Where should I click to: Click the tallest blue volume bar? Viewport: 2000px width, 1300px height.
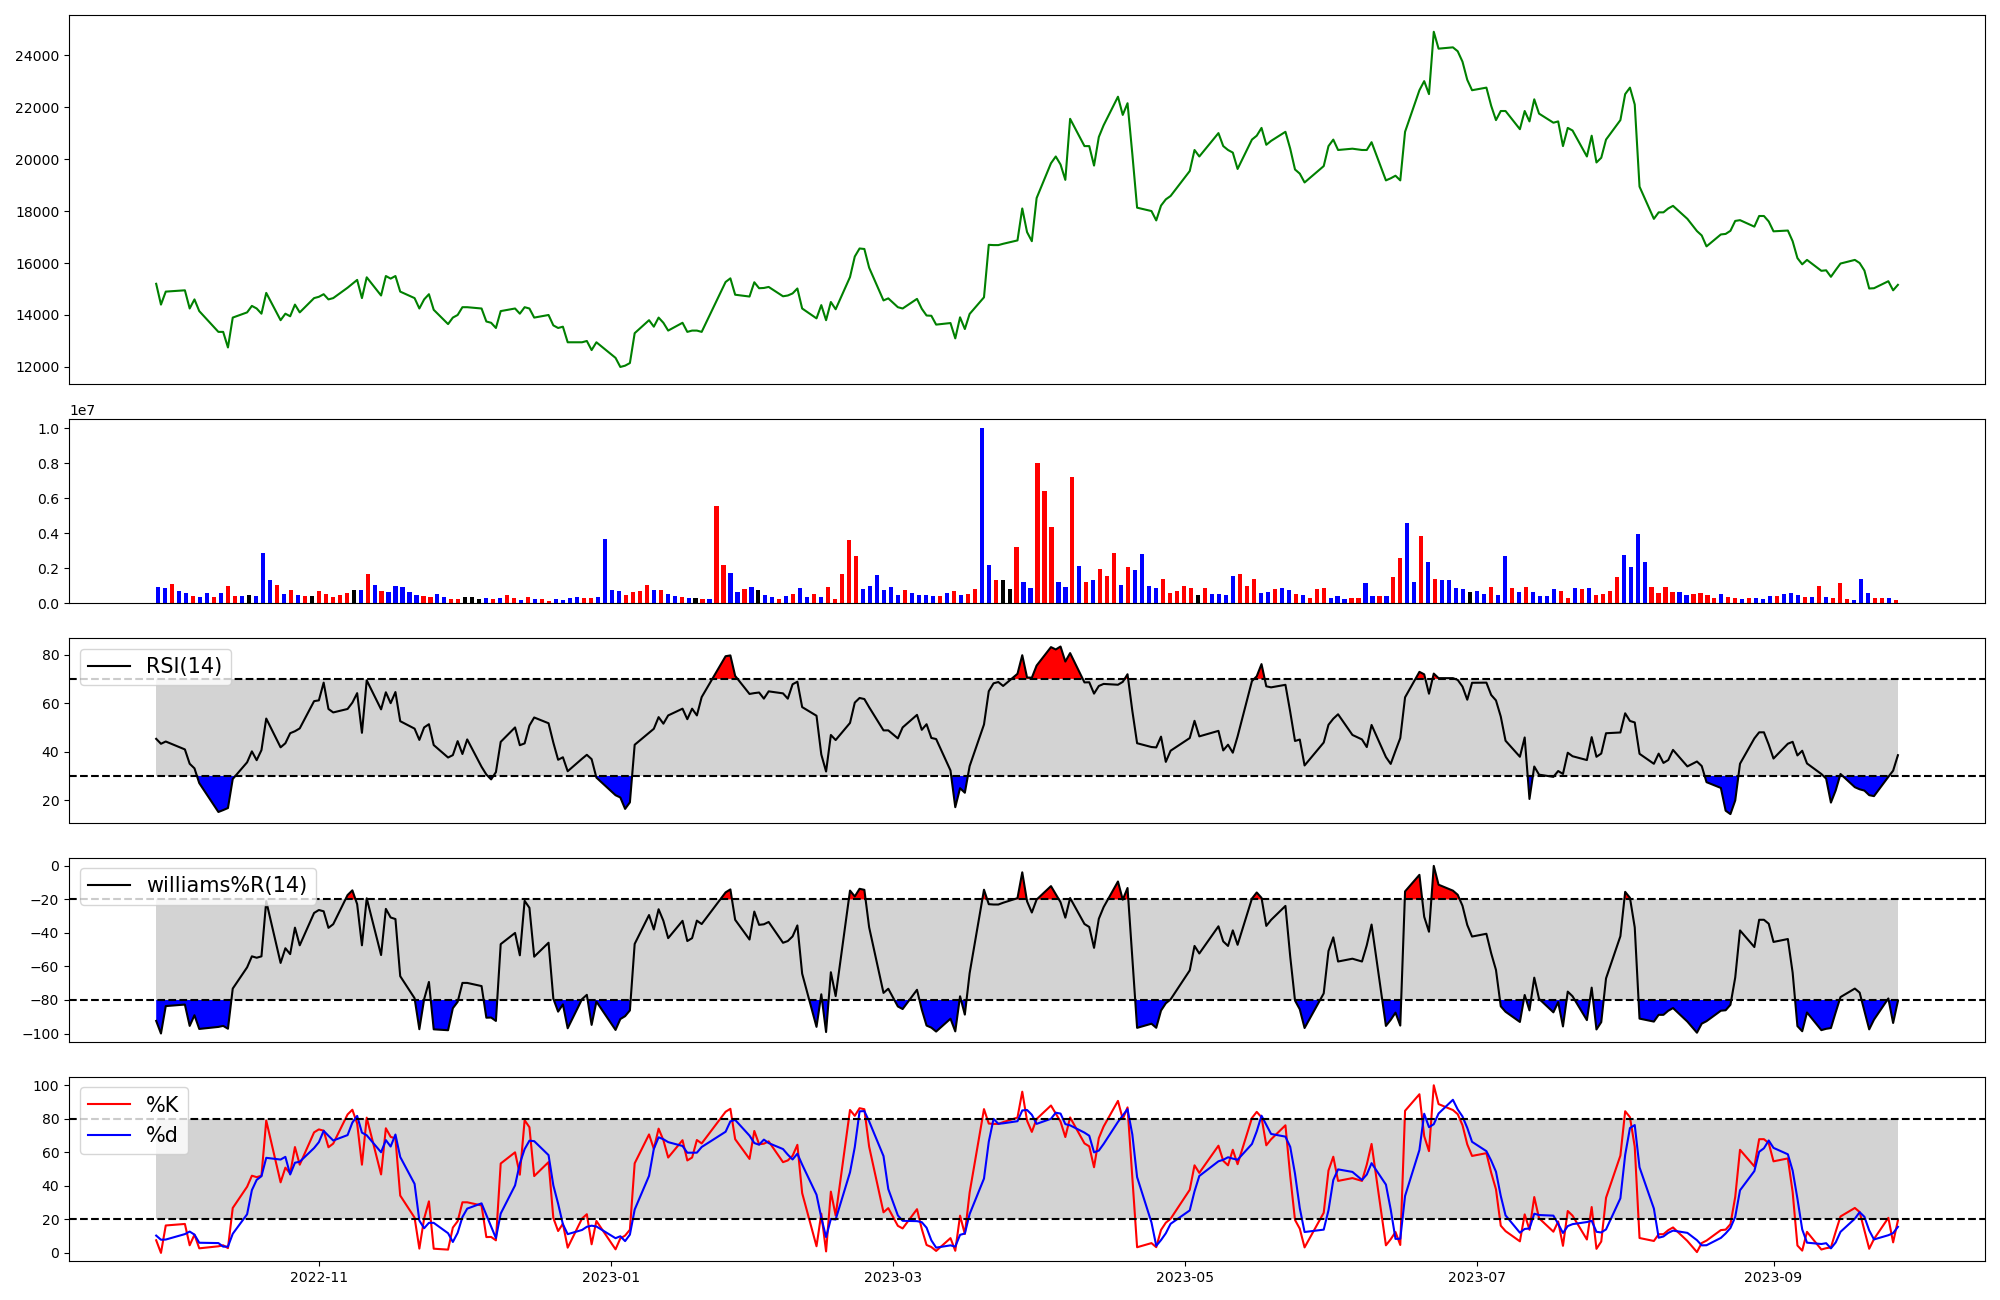982,515
